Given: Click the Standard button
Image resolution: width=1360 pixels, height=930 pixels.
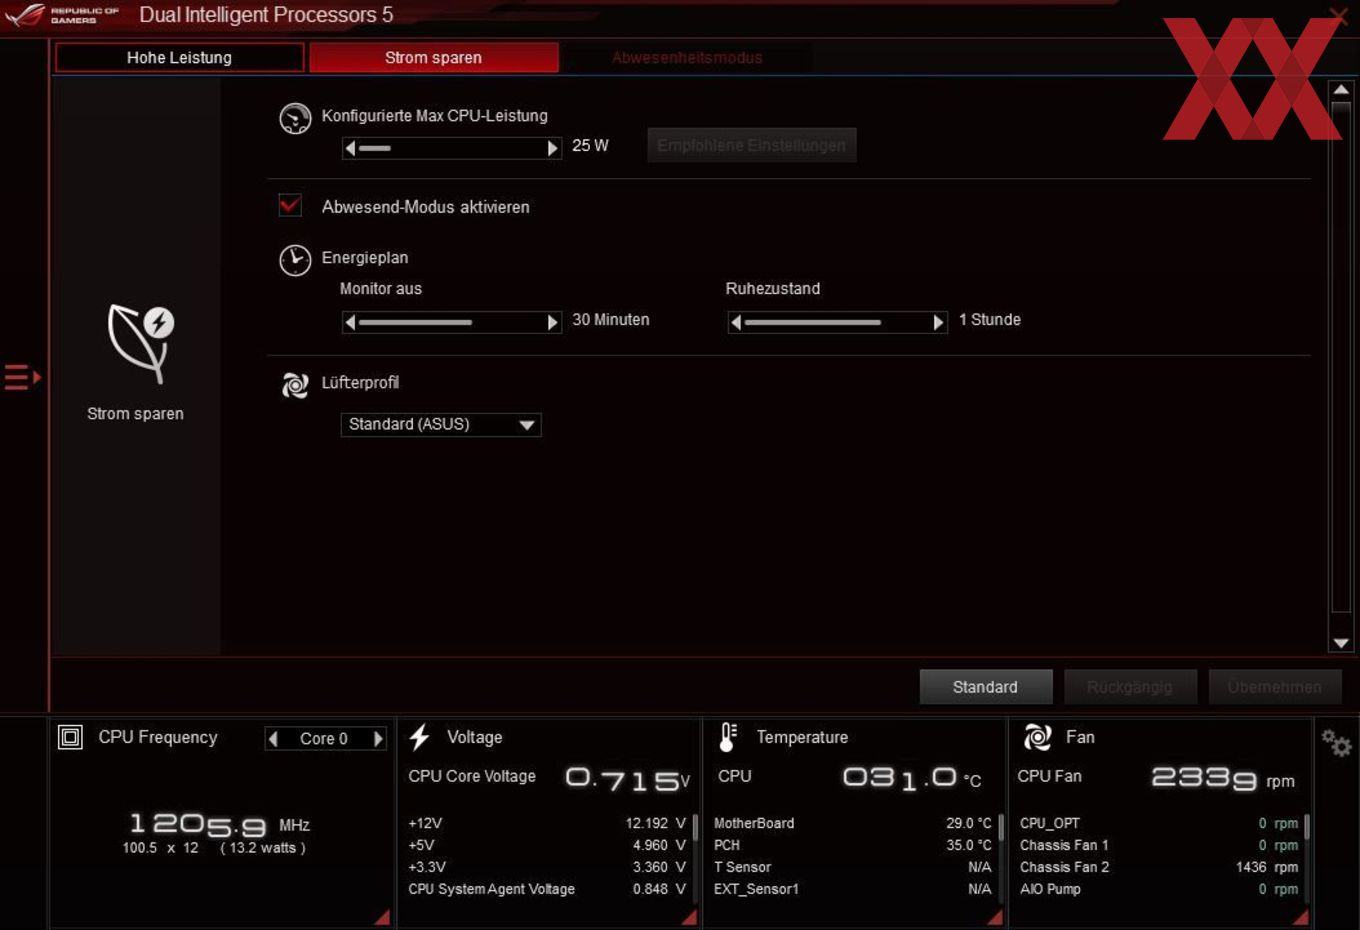Looking at the screenshot, I should [x=985, y=687].
